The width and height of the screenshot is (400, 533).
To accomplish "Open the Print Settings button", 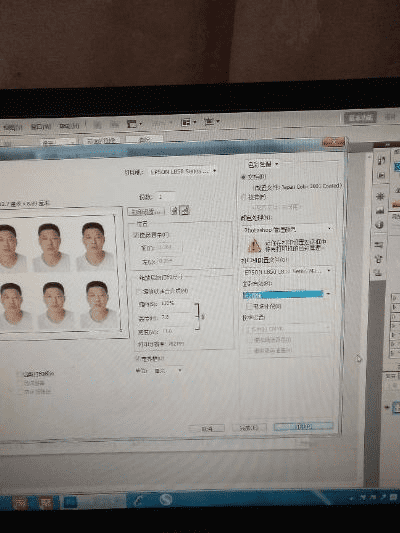I will pos(146,211).
